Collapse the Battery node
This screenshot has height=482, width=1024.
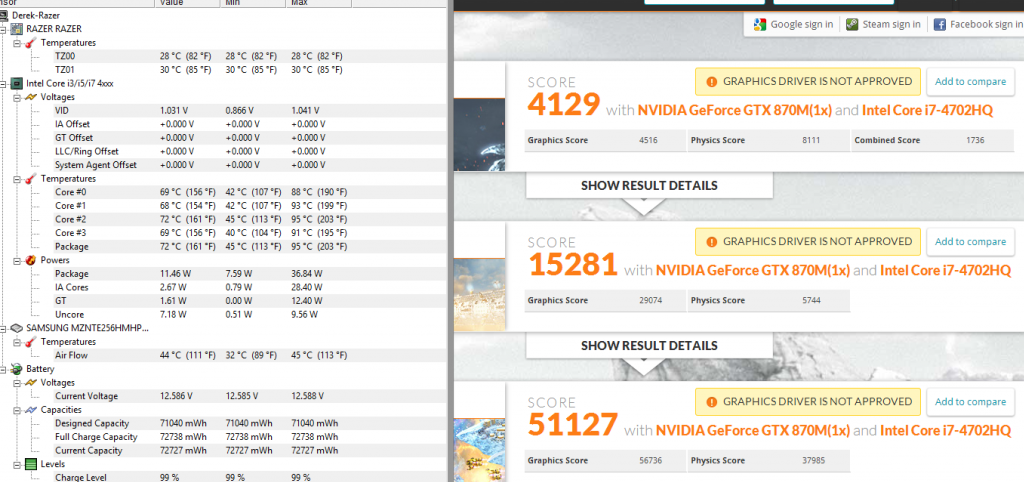coord(5,369)
